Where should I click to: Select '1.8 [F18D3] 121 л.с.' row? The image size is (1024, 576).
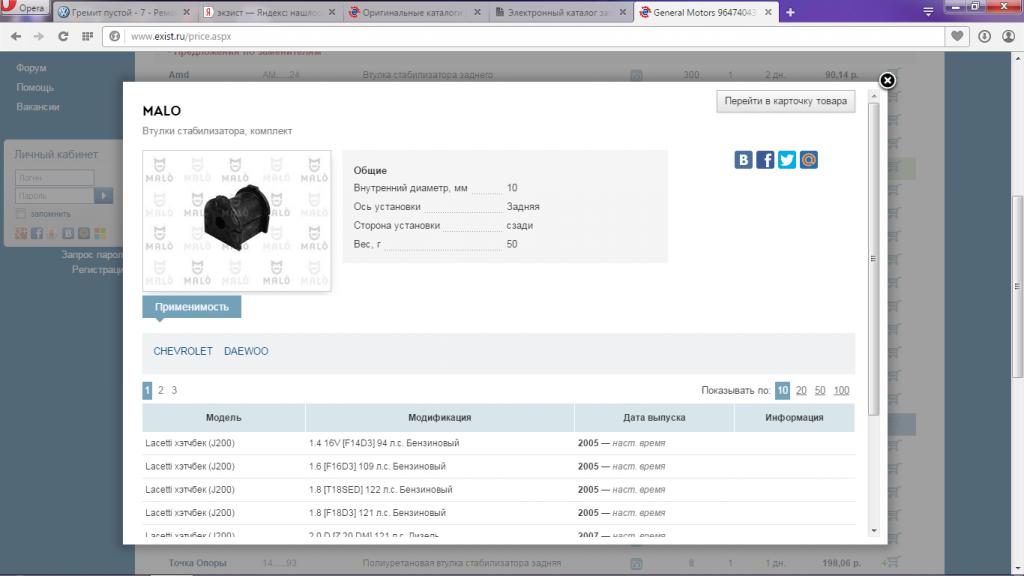[x=498, y=513]
